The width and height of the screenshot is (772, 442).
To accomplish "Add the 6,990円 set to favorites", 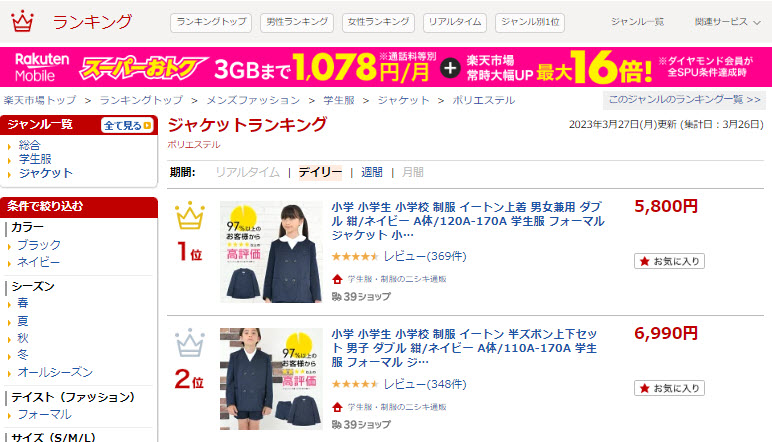I will (669, 388).
